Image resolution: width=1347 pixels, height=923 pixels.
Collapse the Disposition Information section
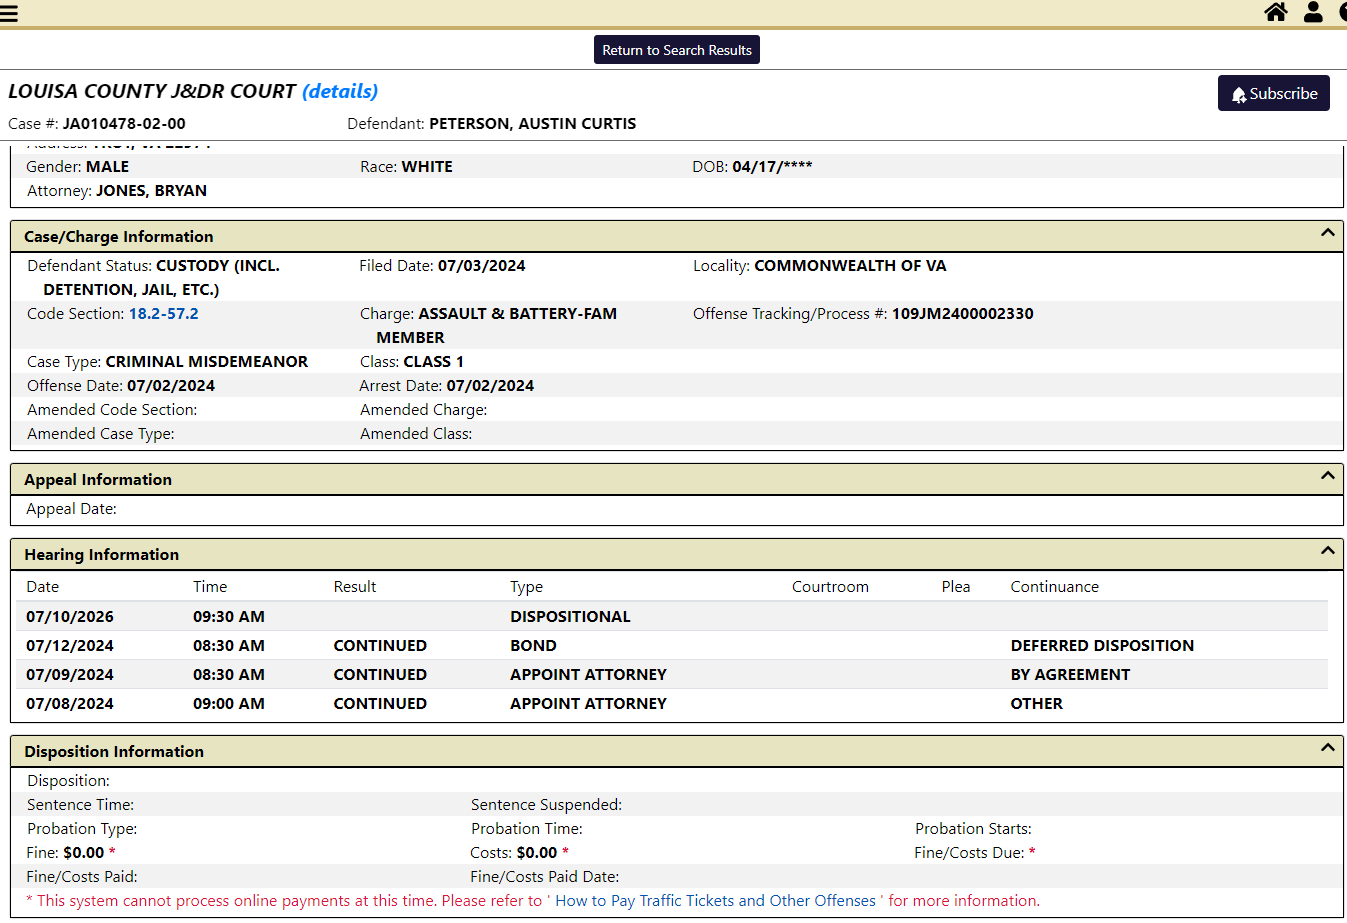click(x=1327, y=748)
